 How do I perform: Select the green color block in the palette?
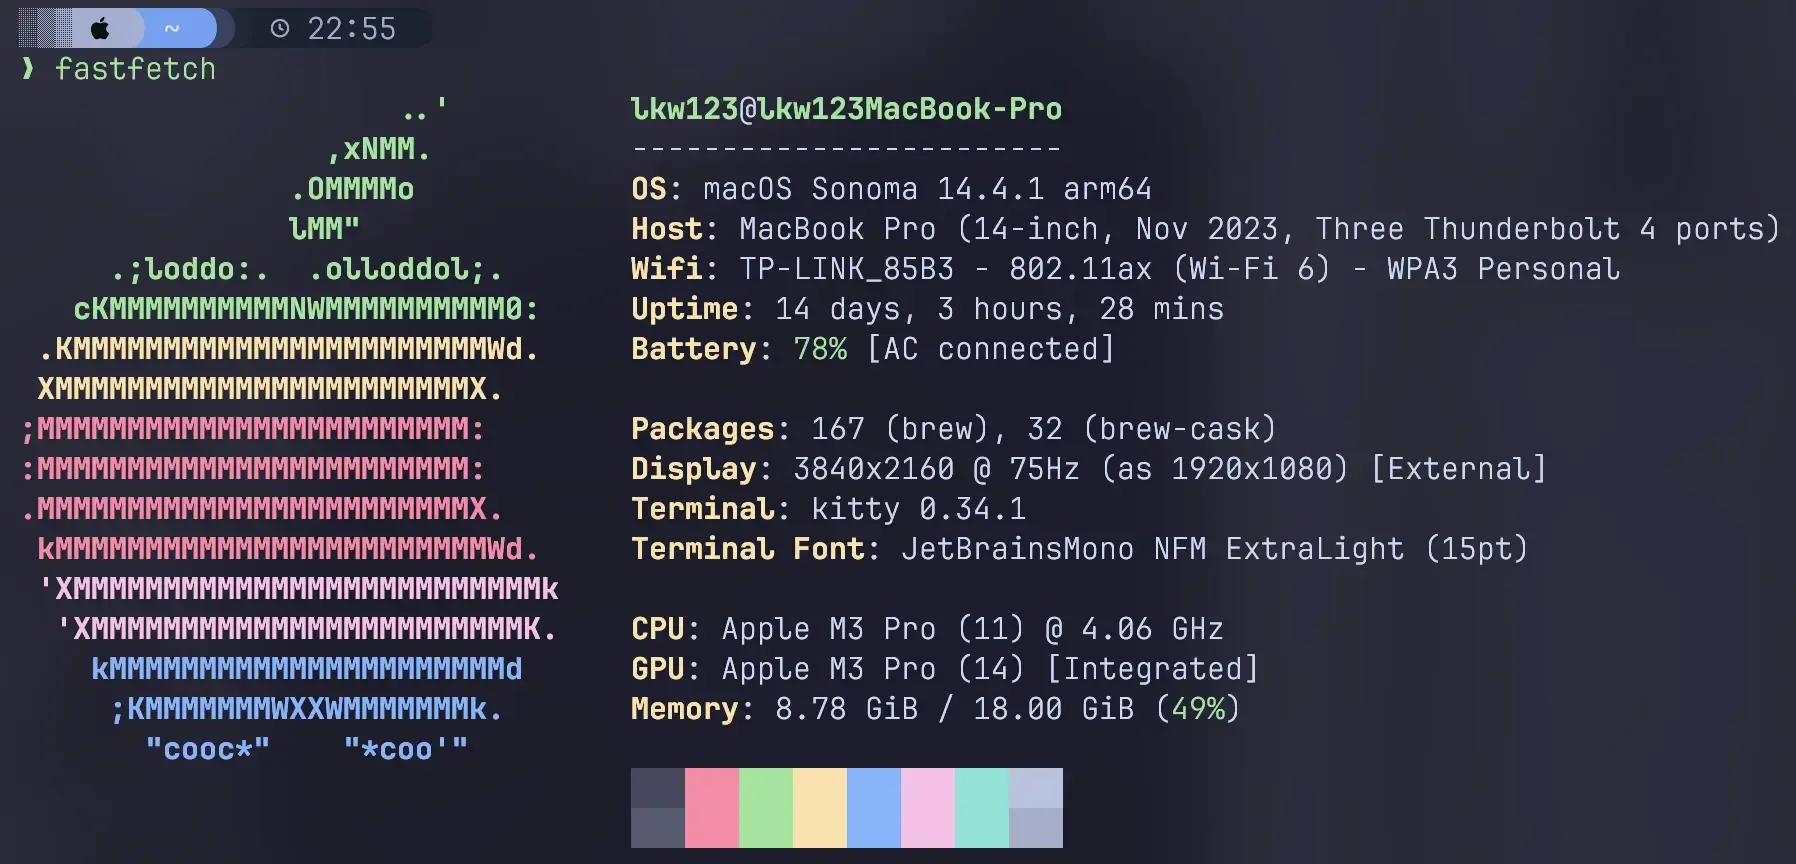(x=766, y=808)
